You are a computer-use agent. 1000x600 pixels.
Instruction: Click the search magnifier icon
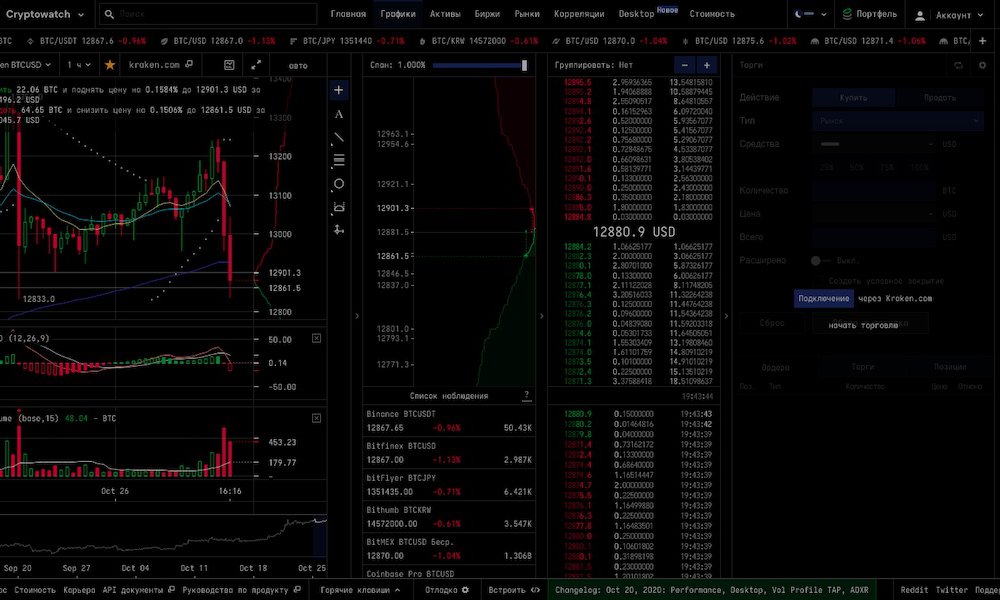coord(109,13)
